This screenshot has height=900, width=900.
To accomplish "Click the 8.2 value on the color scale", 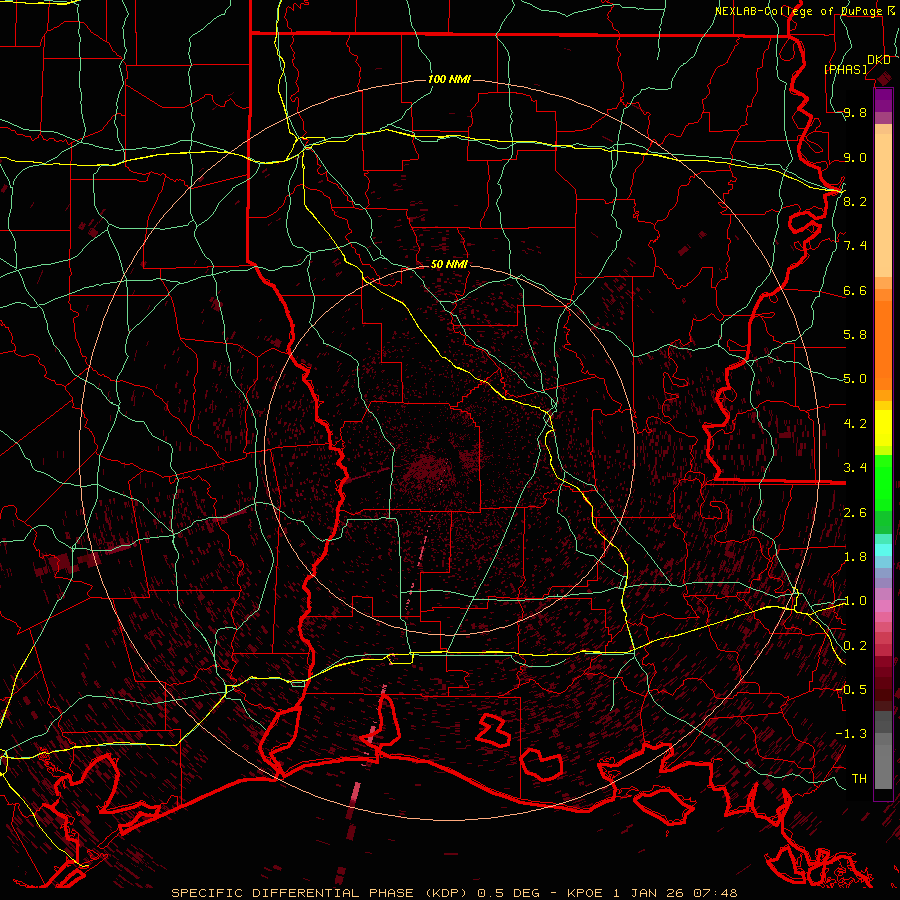I will (x=855, y=201).
